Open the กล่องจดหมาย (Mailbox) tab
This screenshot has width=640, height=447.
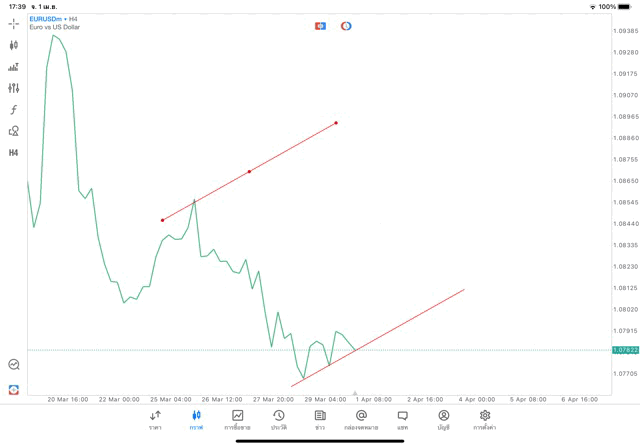point(361,420)
